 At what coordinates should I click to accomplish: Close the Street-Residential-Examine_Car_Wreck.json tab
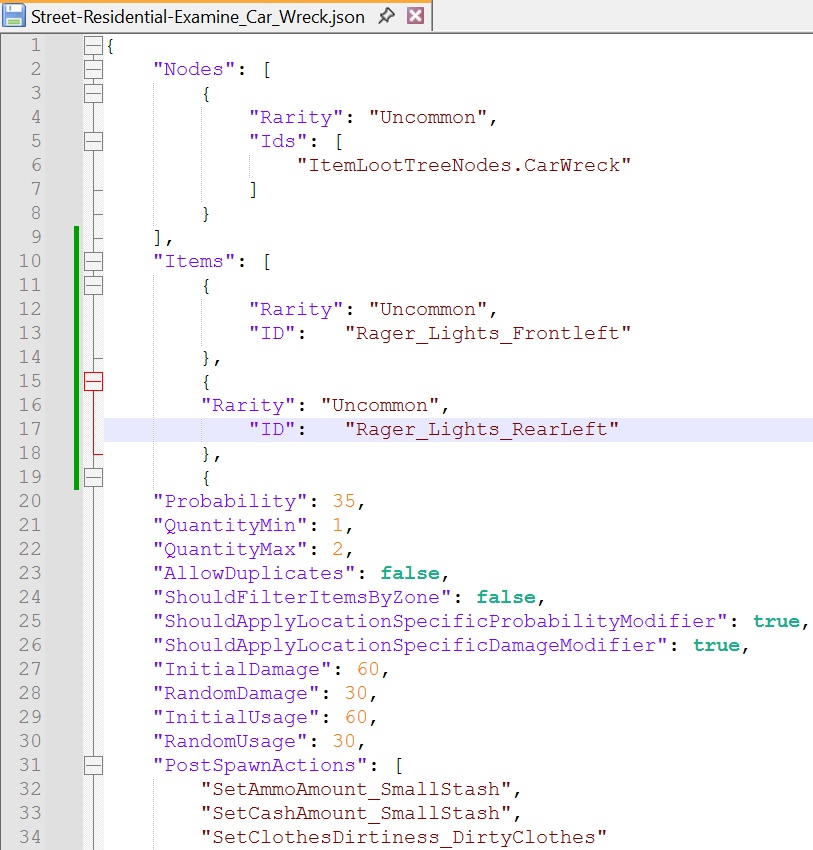(415, 16)
